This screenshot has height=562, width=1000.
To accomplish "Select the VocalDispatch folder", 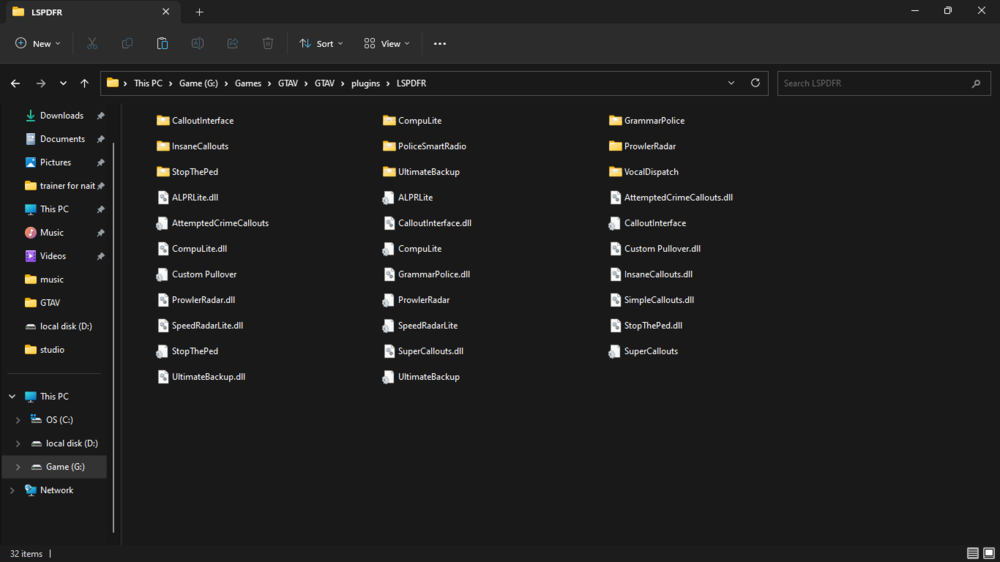I will pyautogui.click(x=643, y=172).
